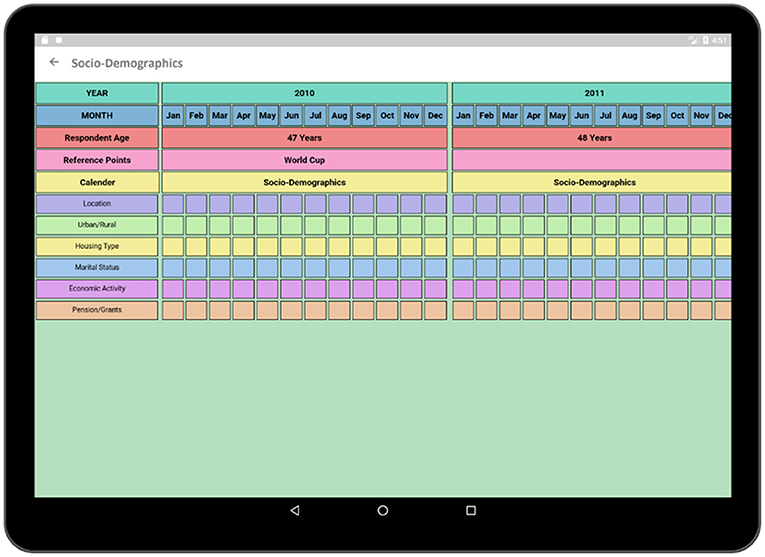The image size is (765, 557).
Task: Select Jun under 2010
Action: [291, 116]
